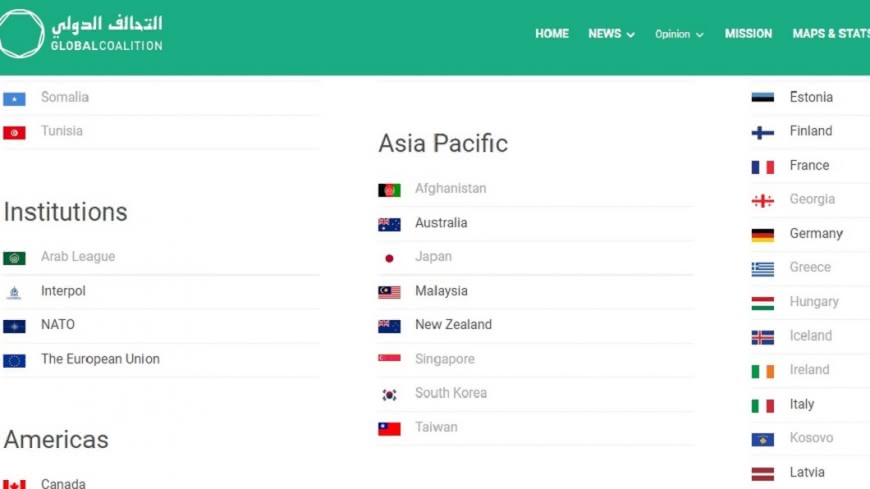The image size is (870, 489).
Task: Click the Singapore flag icon
Action: click(390, 359)
